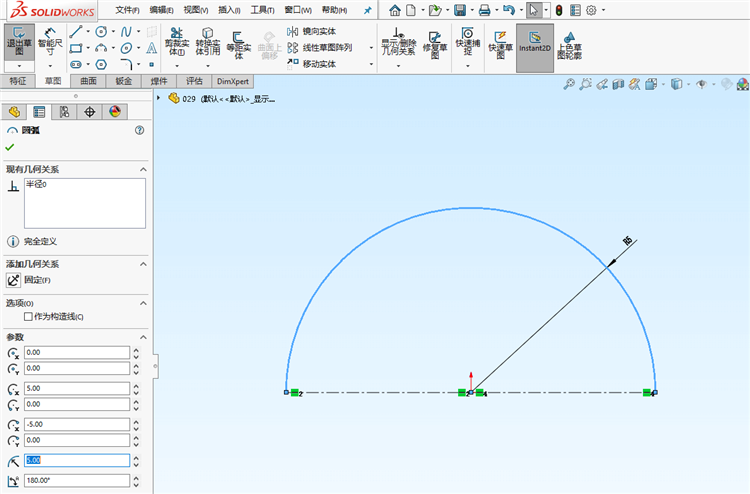The image size is (750, 494).
Task: Open the Options gear icon
Action: [x=591, y=10]
